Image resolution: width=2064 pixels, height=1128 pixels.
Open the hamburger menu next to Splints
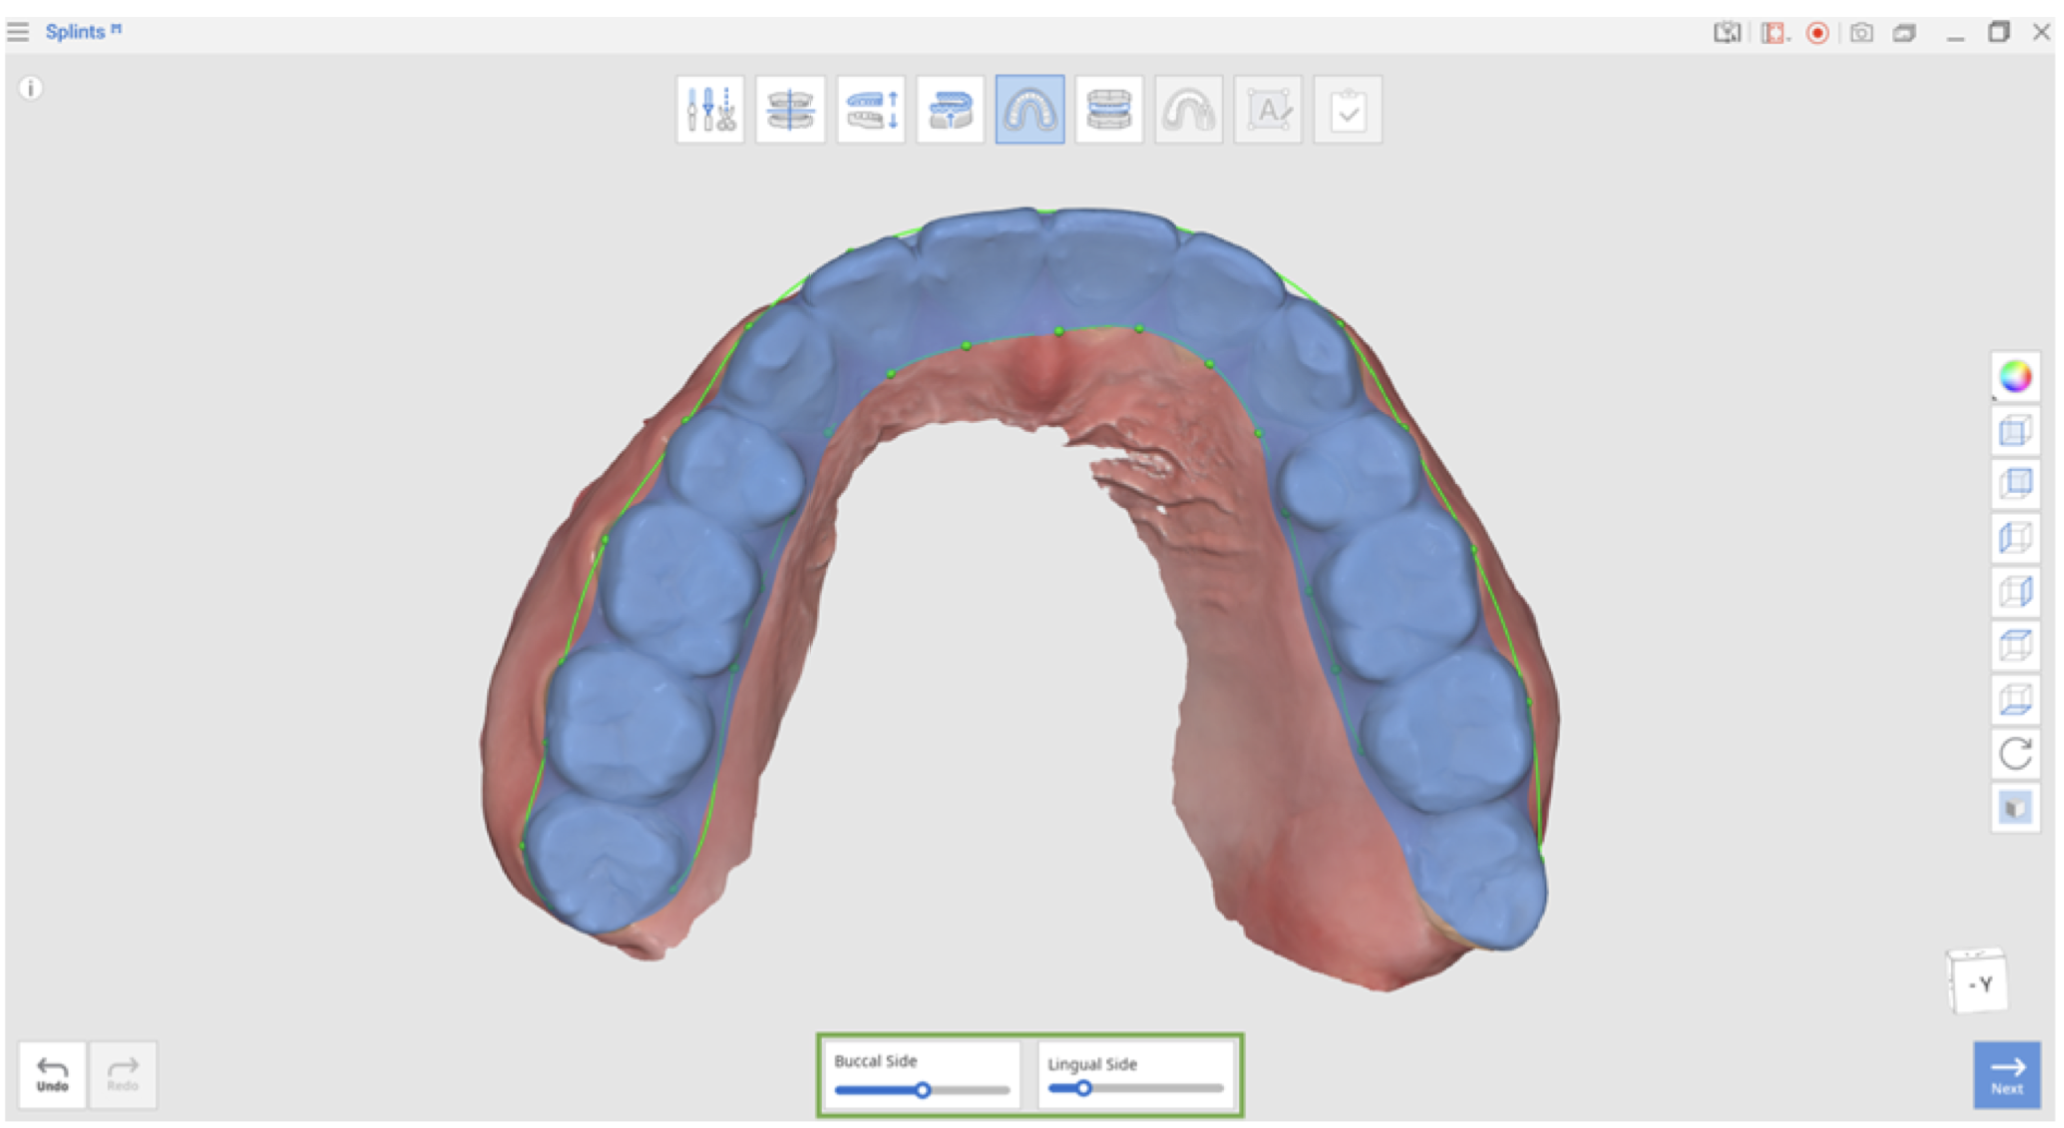point(17,32)
